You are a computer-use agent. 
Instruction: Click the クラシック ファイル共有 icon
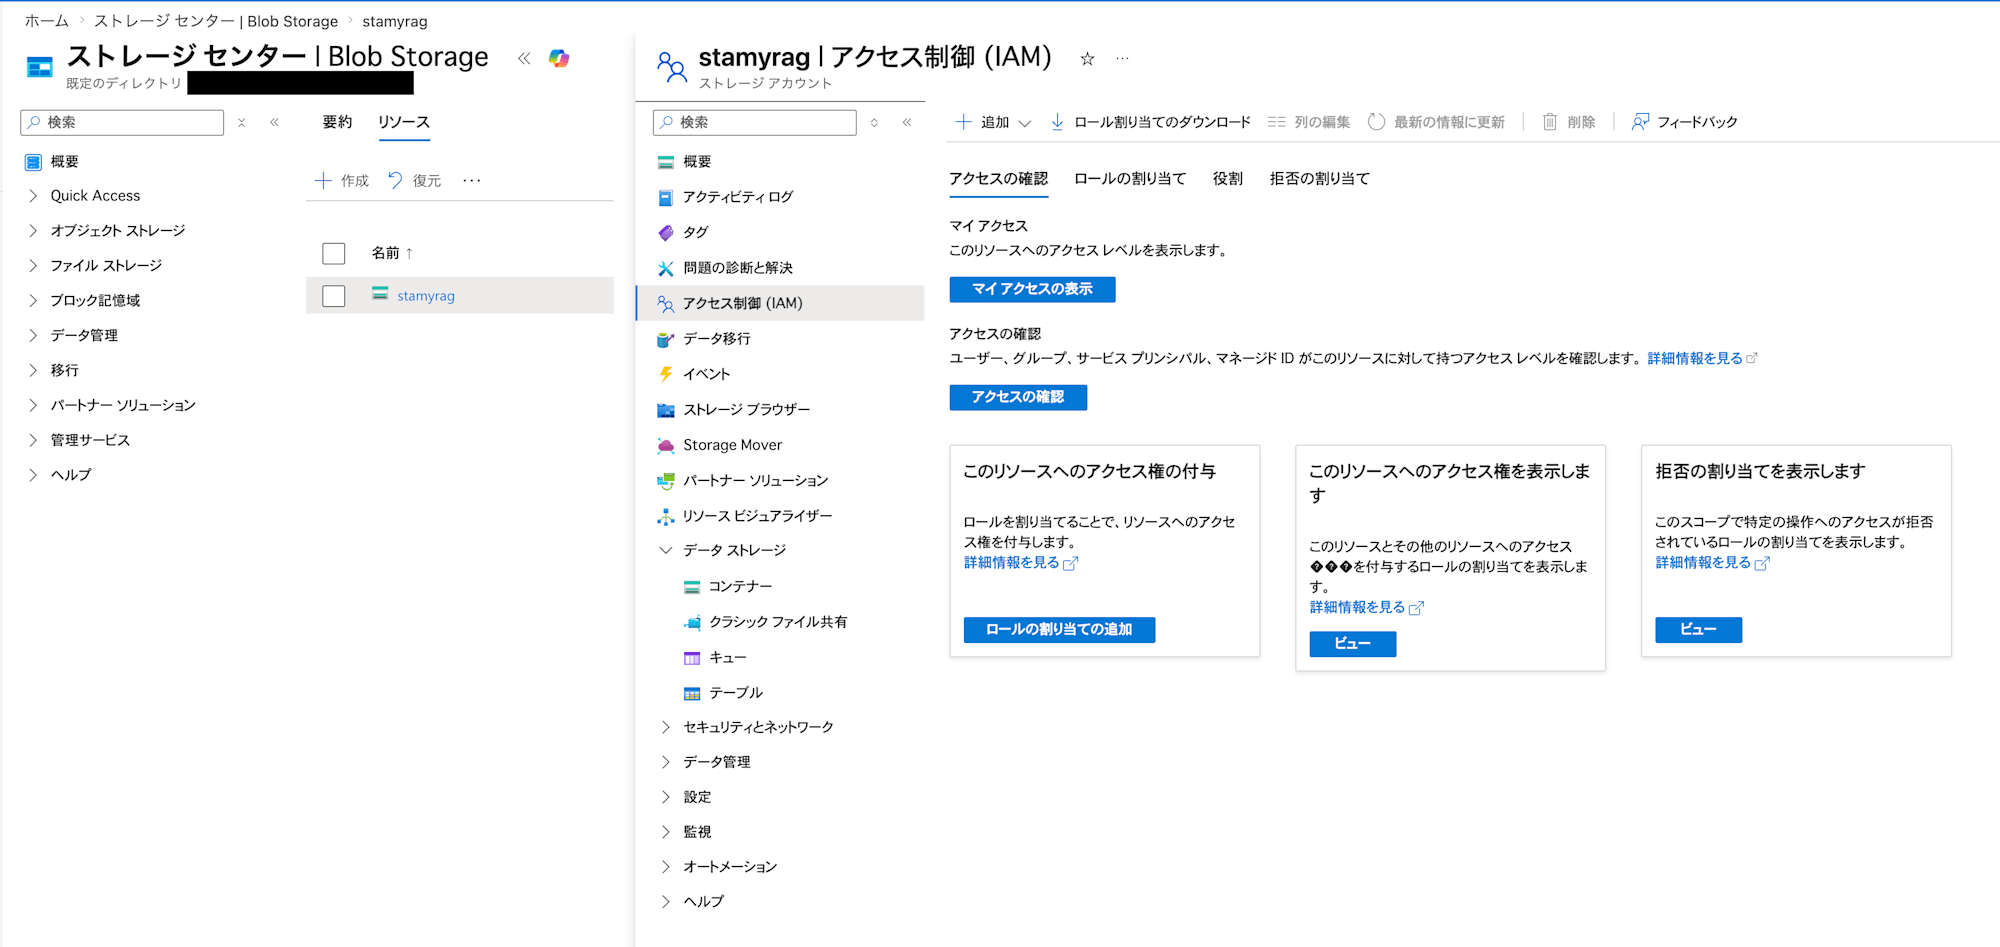(x=691, y=622)
